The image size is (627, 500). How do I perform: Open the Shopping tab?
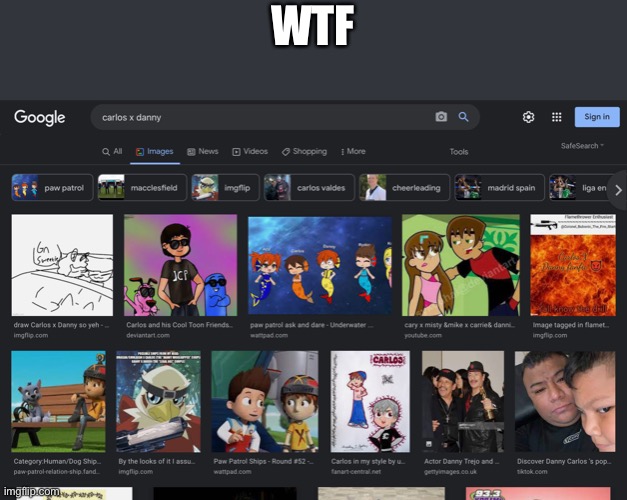coord(304,152)
